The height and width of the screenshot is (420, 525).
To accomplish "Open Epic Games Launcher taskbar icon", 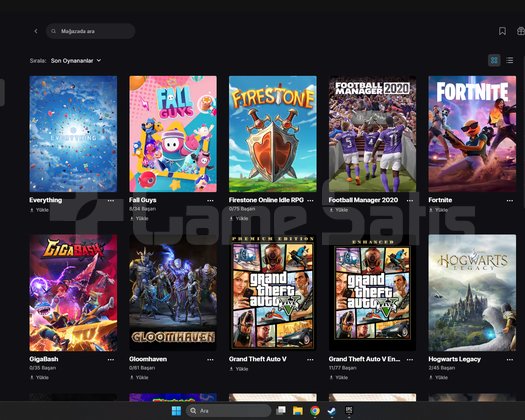I will (349, 410).
